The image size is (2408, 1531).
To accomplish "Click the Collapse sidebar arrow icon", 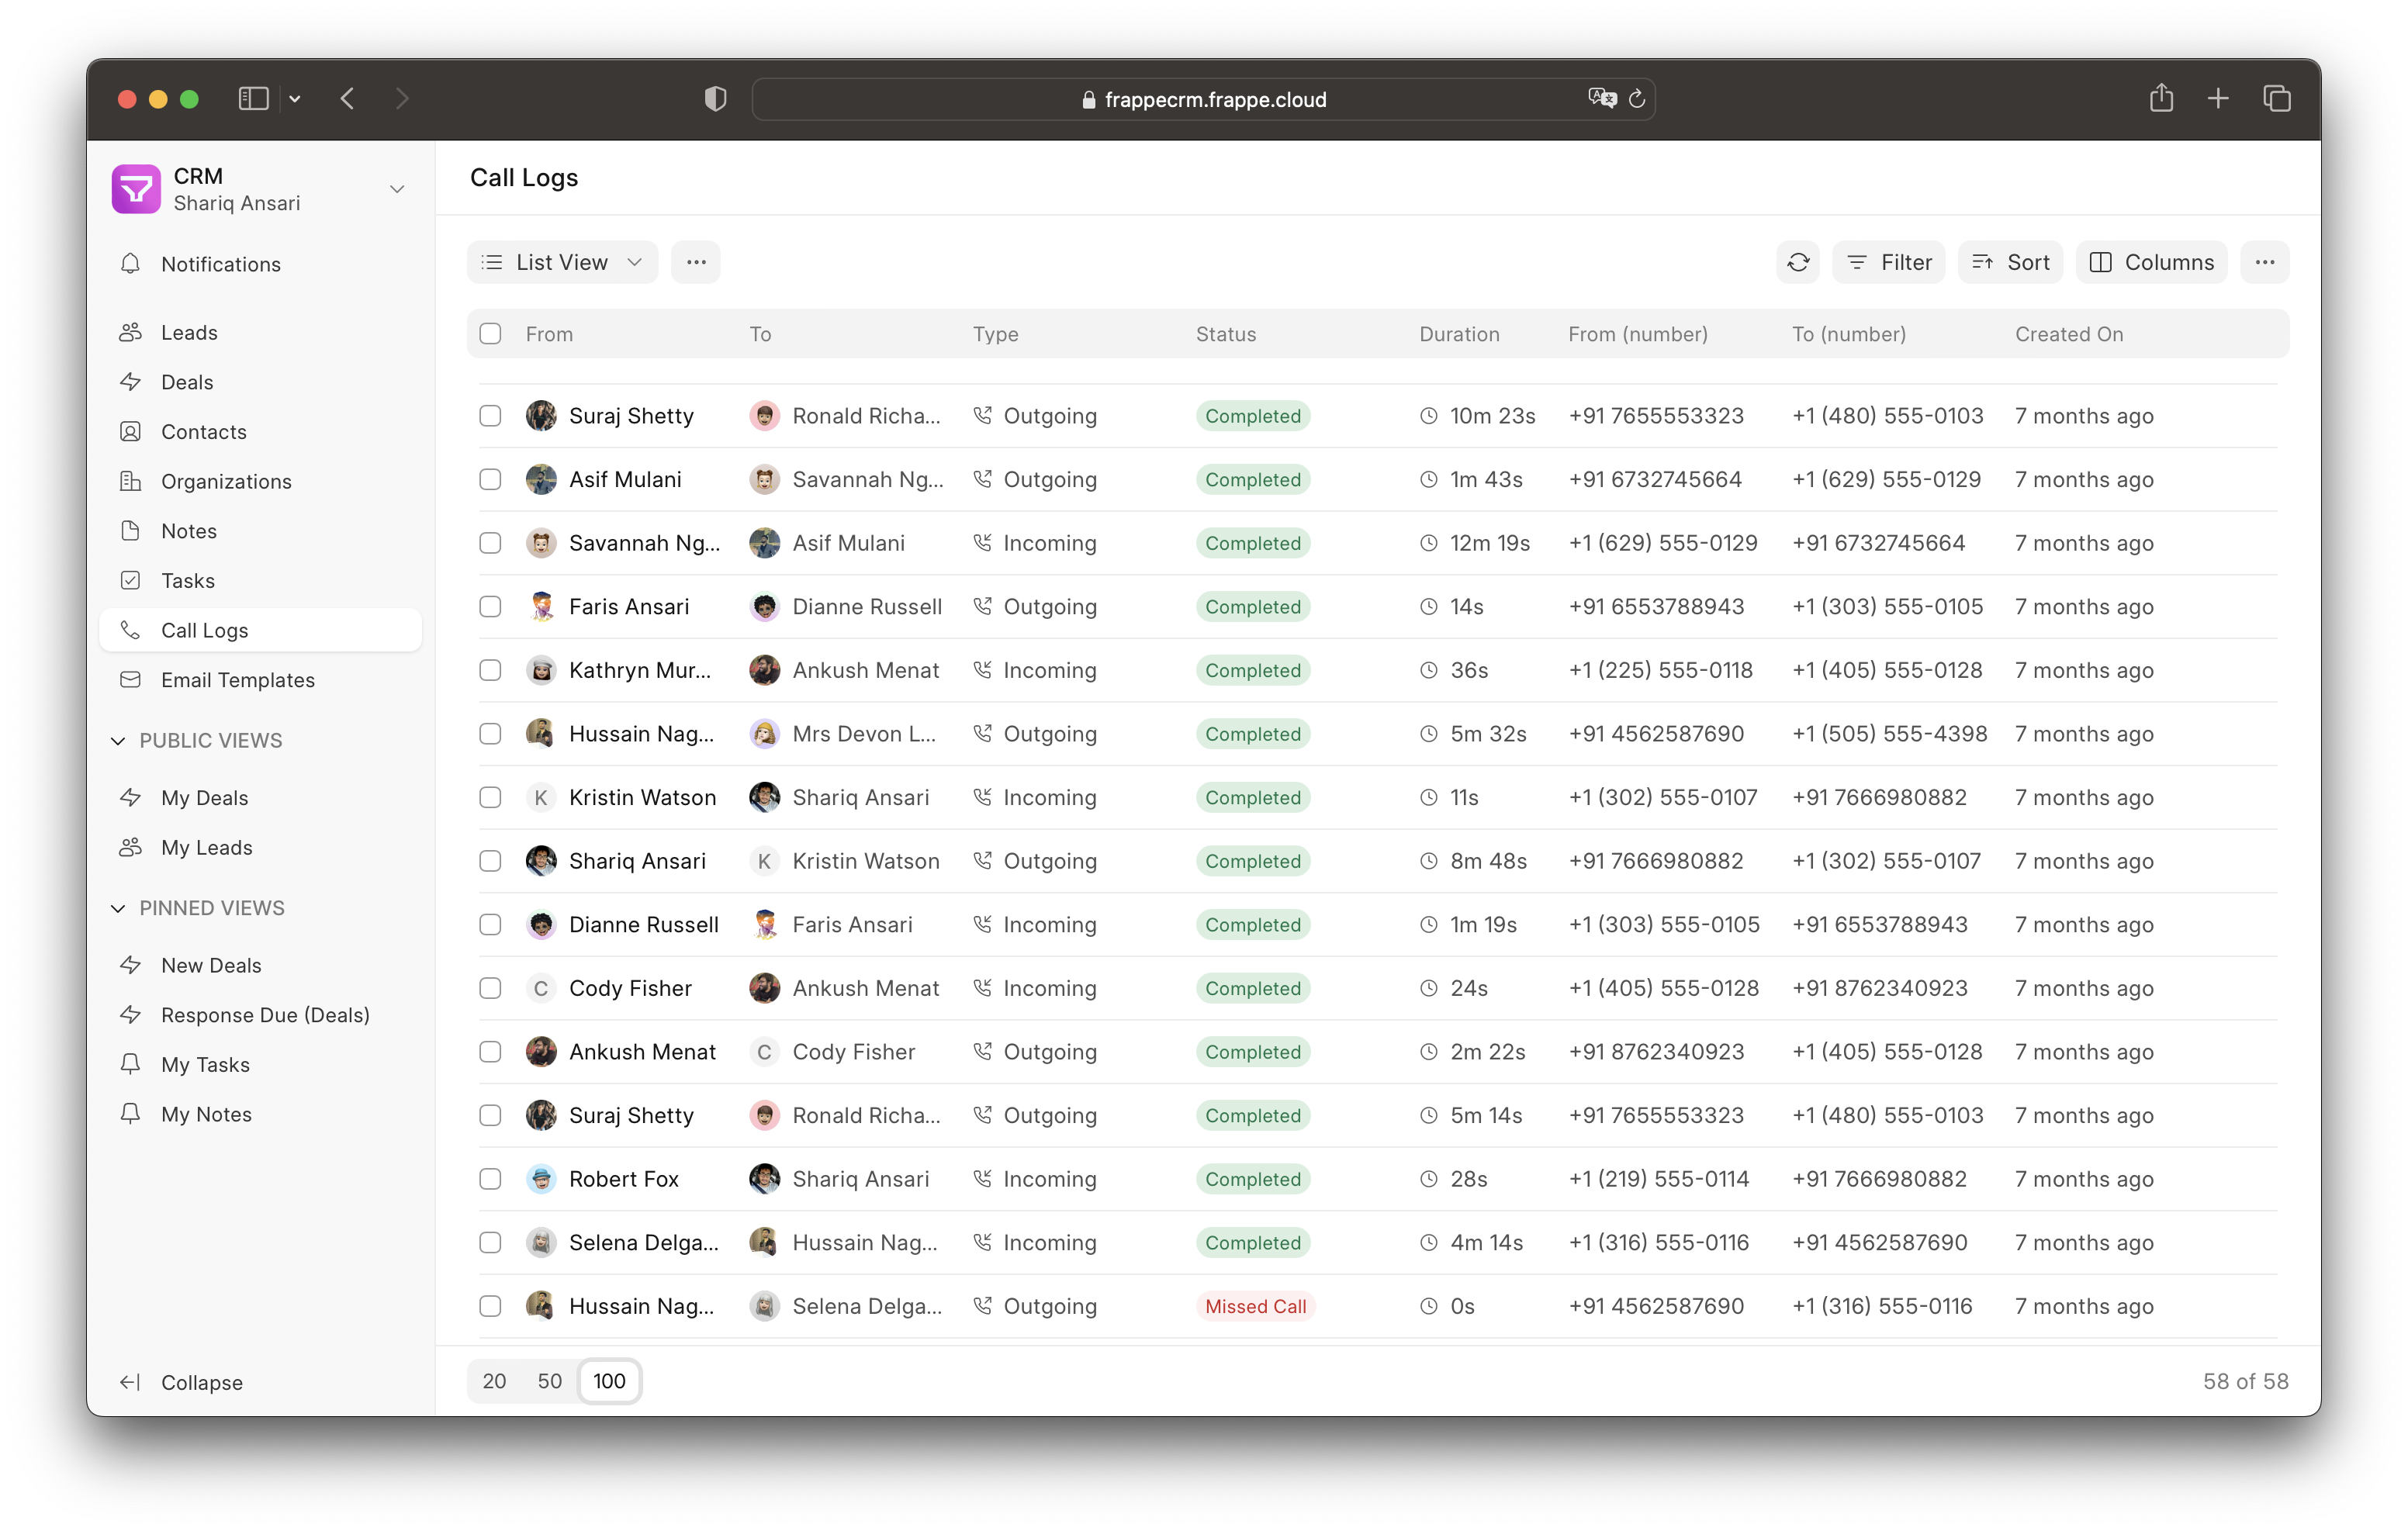I will point(130,1382).
